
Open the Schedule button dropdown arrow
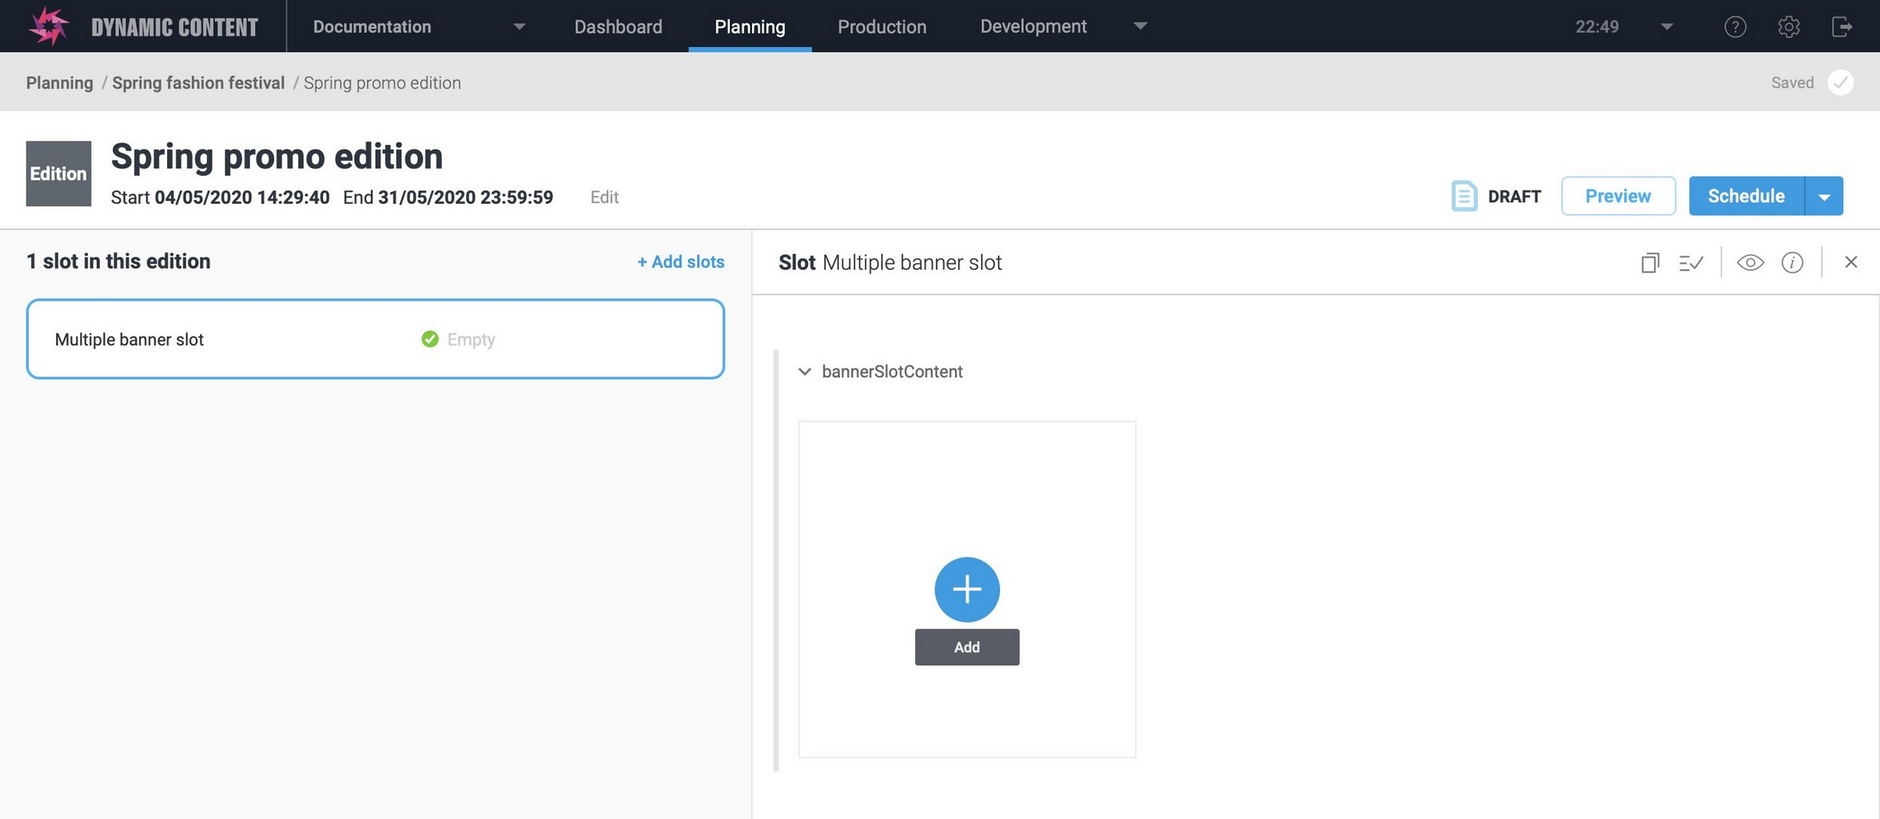(x=1824, y=197)
